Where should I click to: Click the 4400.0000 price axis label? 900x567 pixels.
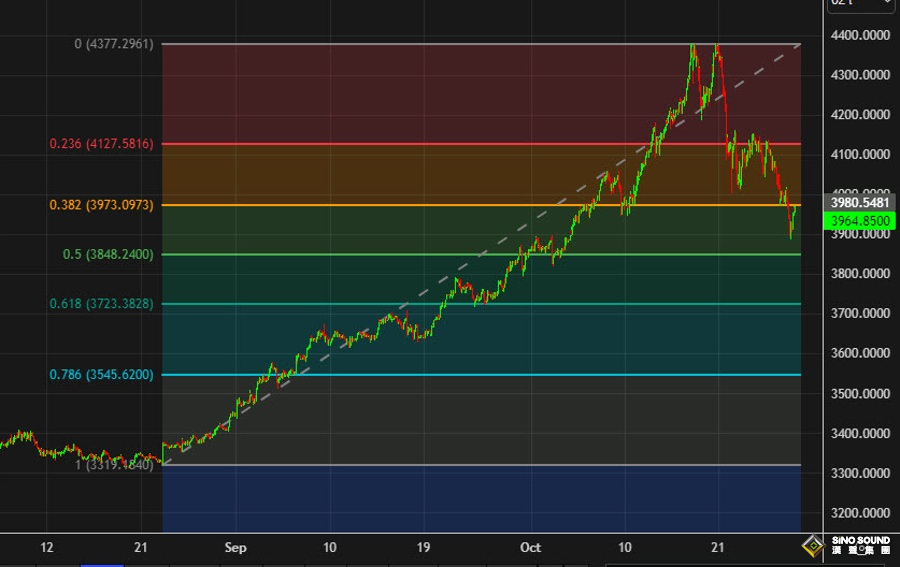pyautogui.click(x=859, y=35)
